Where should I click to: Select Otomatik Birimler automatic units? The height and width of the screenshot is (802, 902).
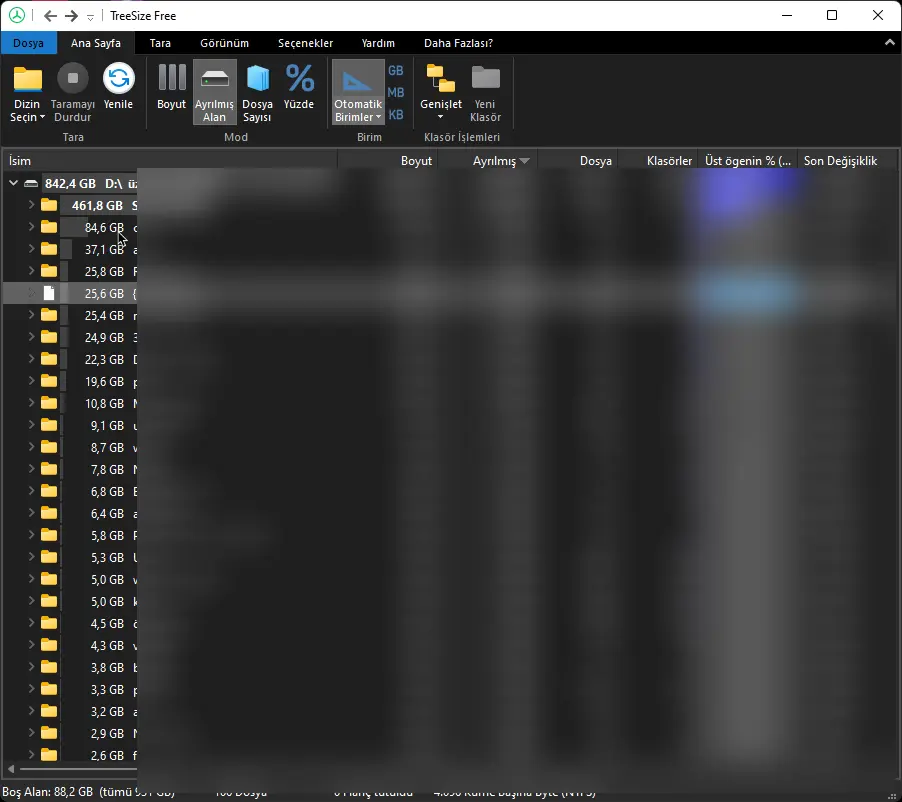358,93
